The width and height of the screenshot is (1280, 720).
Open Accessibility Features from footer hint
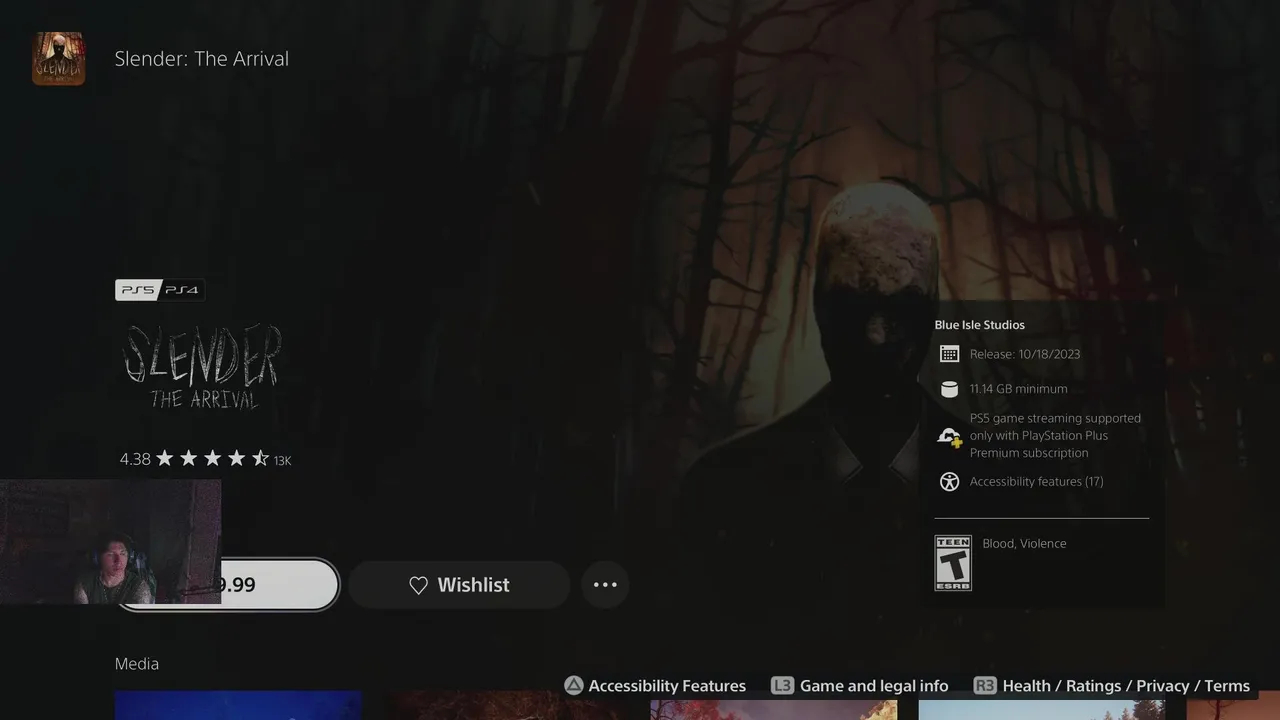[667, 686]
